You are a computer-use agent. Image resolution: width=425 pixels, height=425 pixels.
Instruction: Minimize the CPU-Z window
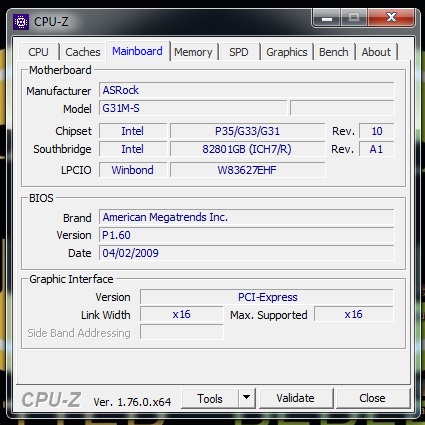327,17
